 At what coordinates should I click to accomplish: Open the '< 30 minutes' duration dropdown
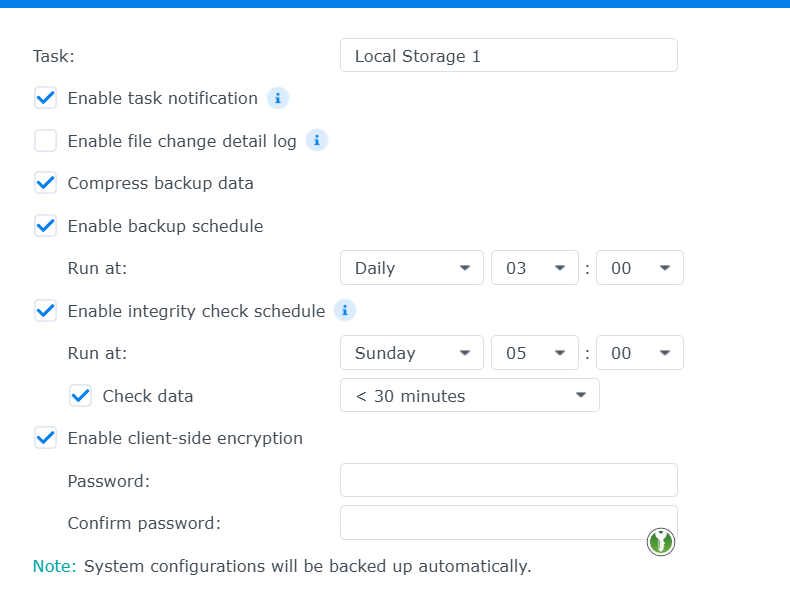469,396
